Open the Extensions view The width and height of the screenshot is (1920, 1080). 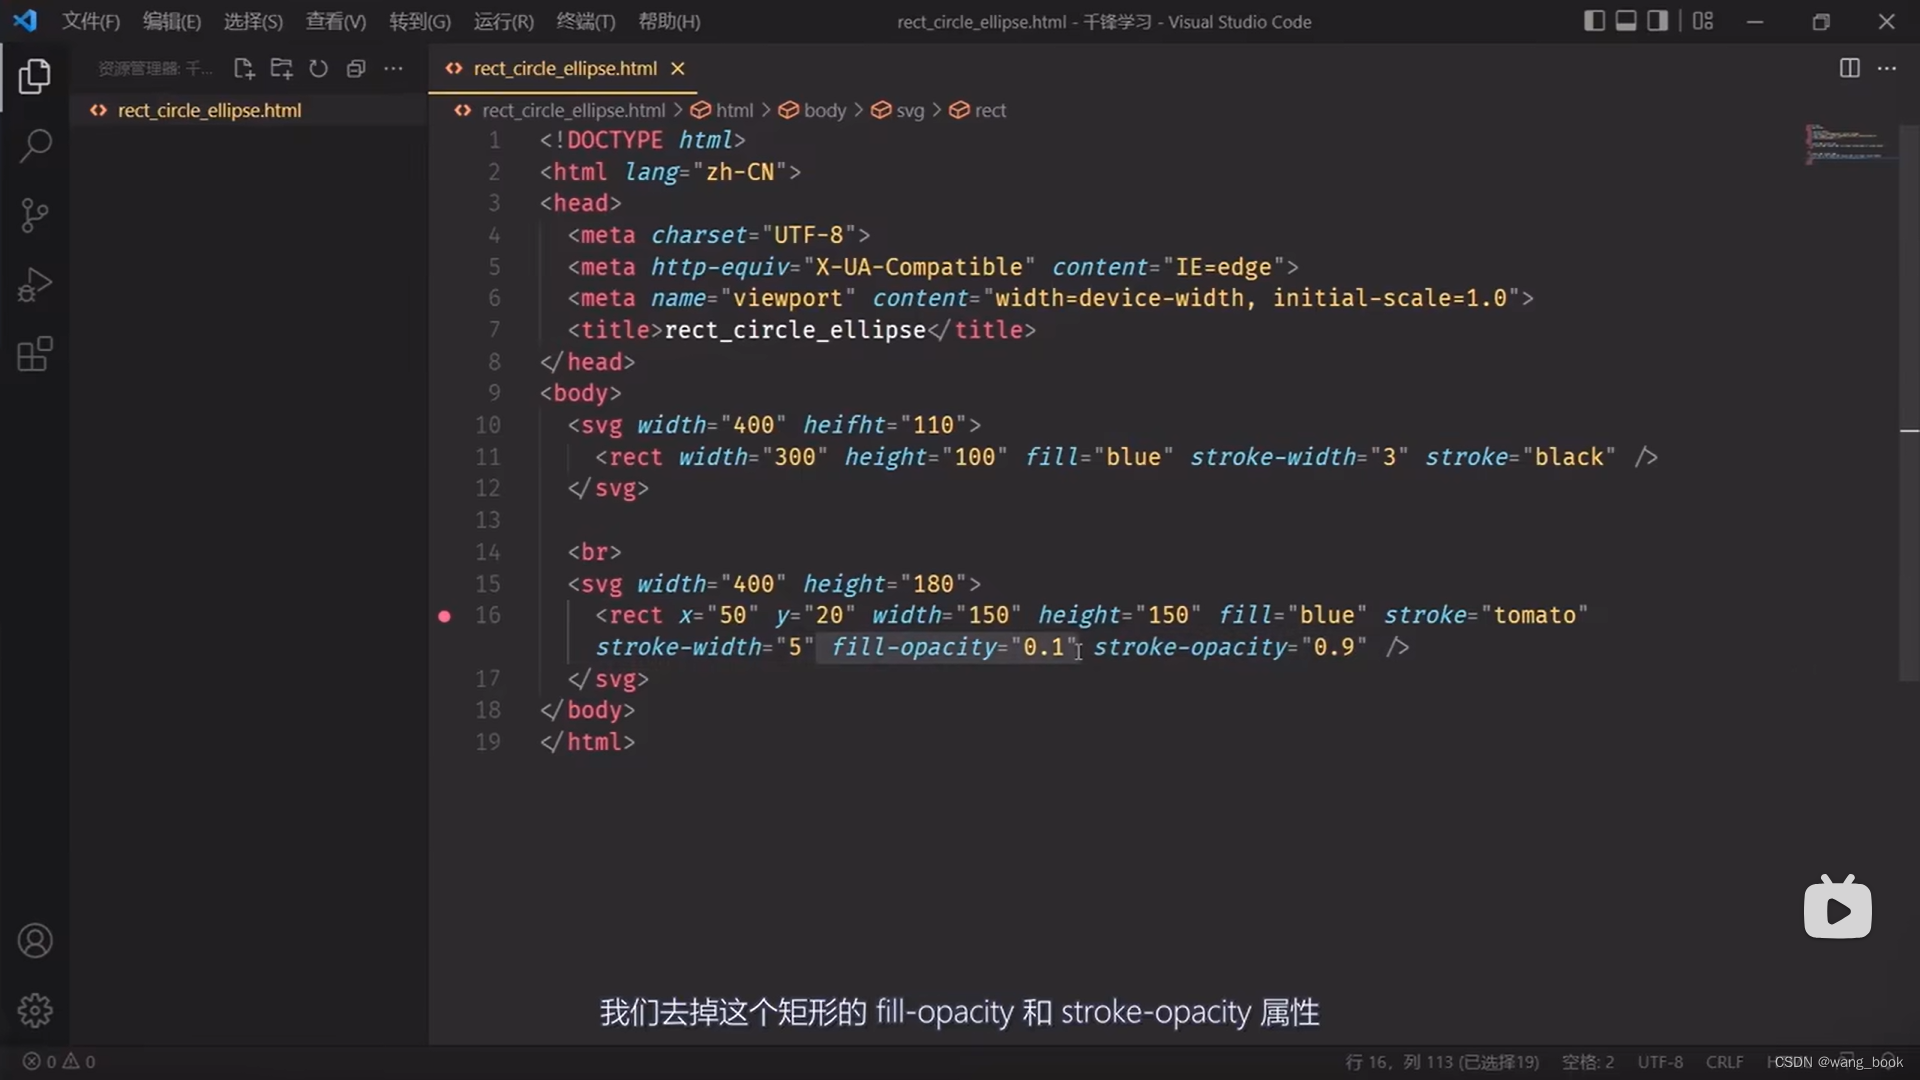(35, 354)
